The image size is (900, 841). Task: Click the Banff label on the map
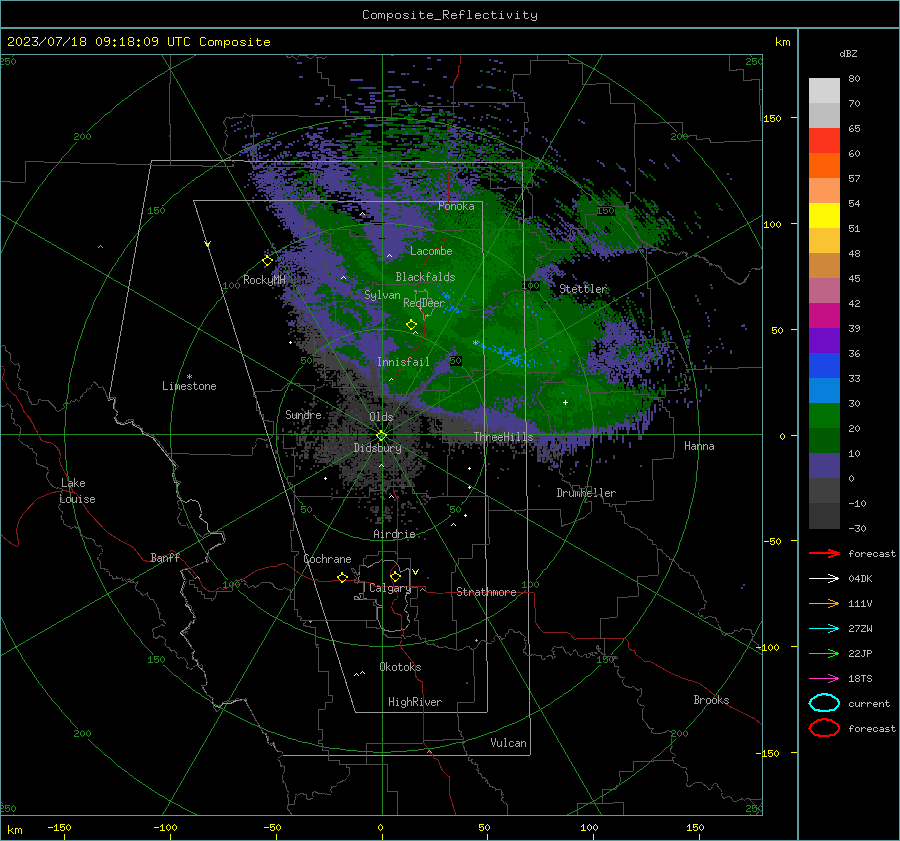point(165,557)
